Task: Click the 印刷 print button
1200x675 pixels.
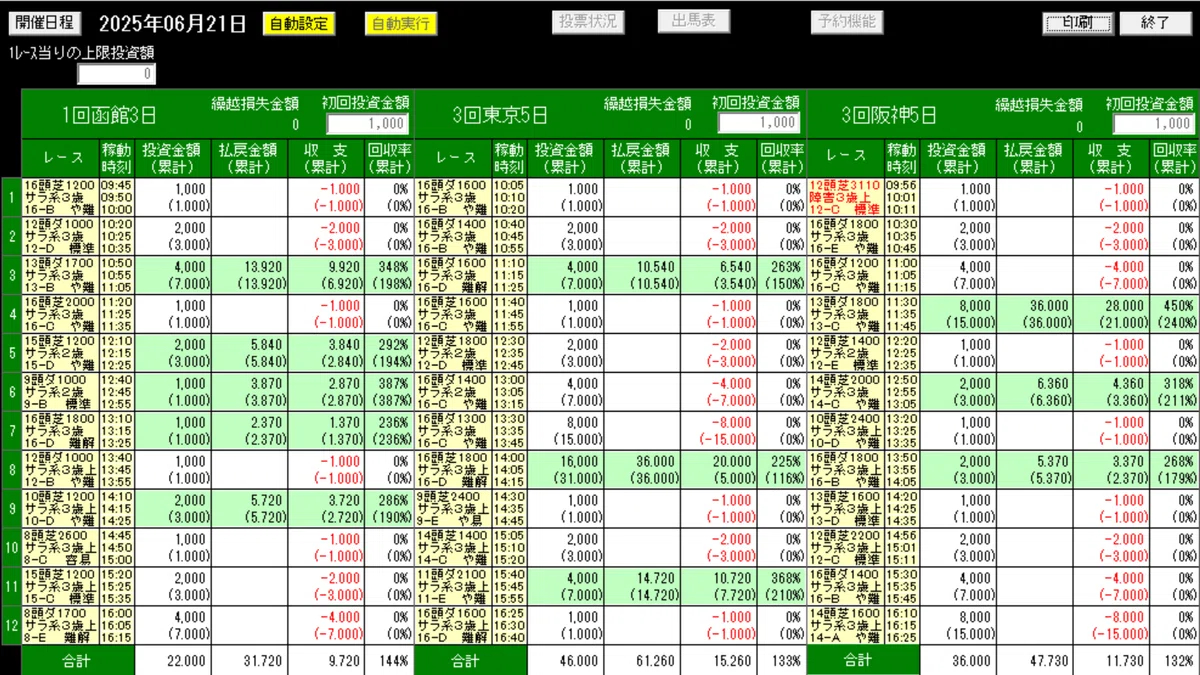Action: (1077, 22)
